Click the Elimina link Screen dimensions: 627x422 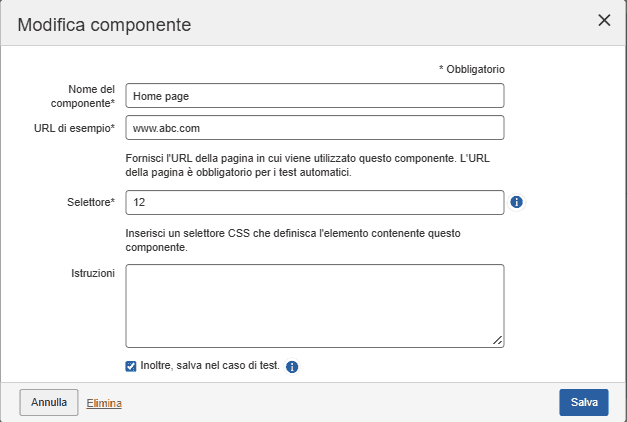(104, 403)
